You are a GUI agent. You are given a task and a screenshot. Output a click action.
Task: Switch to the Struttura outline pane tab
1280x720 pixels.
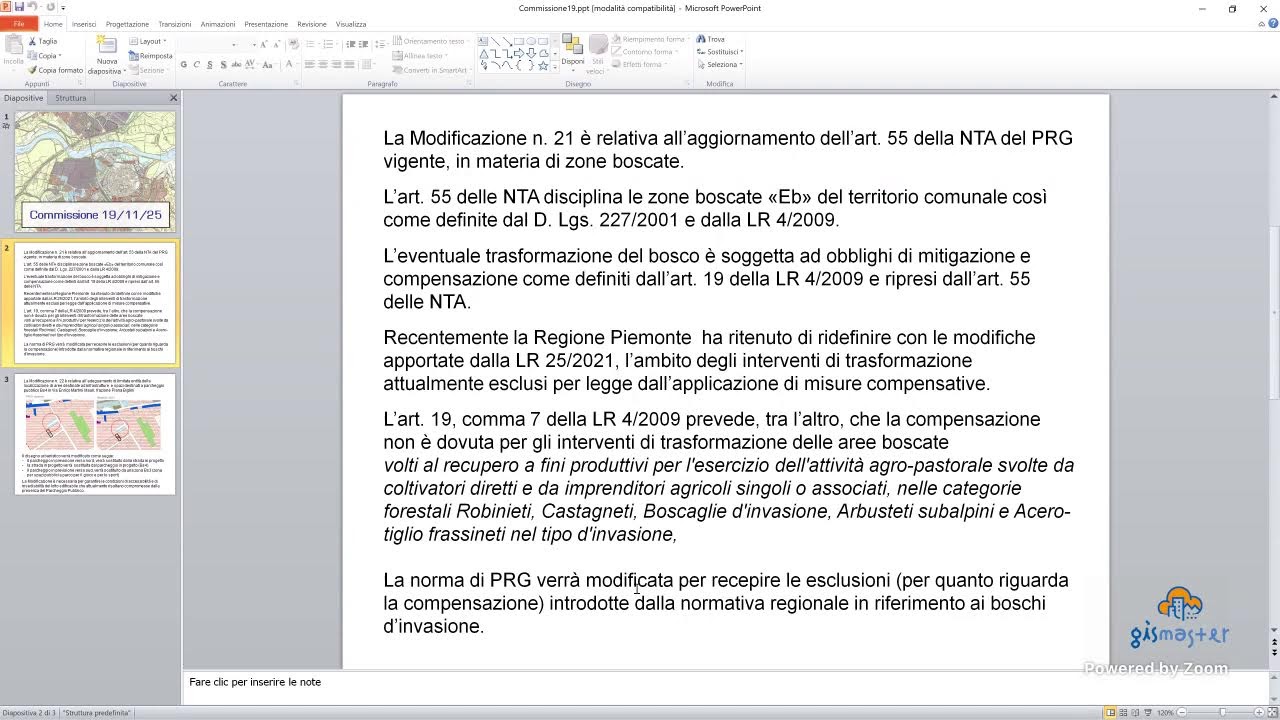(x=70, y=98)
